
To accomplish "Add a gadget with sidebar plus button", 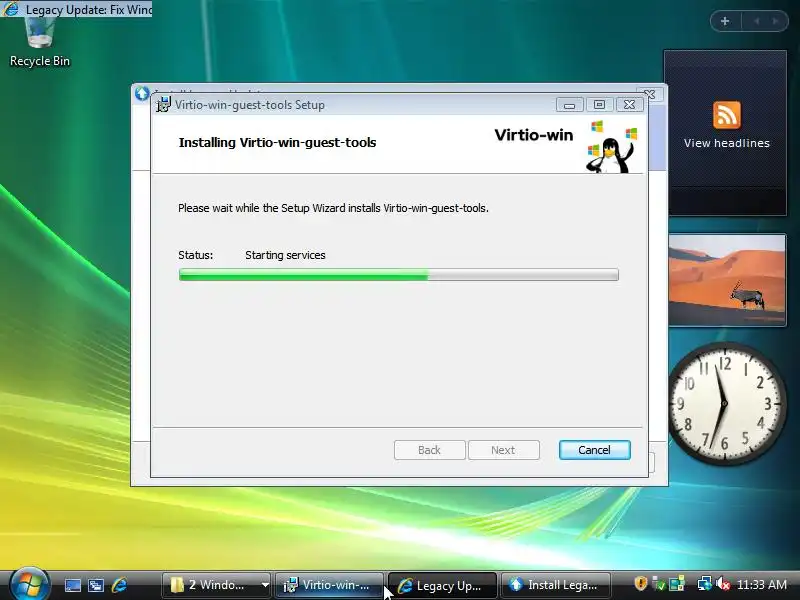I will (x=725, y=21).
